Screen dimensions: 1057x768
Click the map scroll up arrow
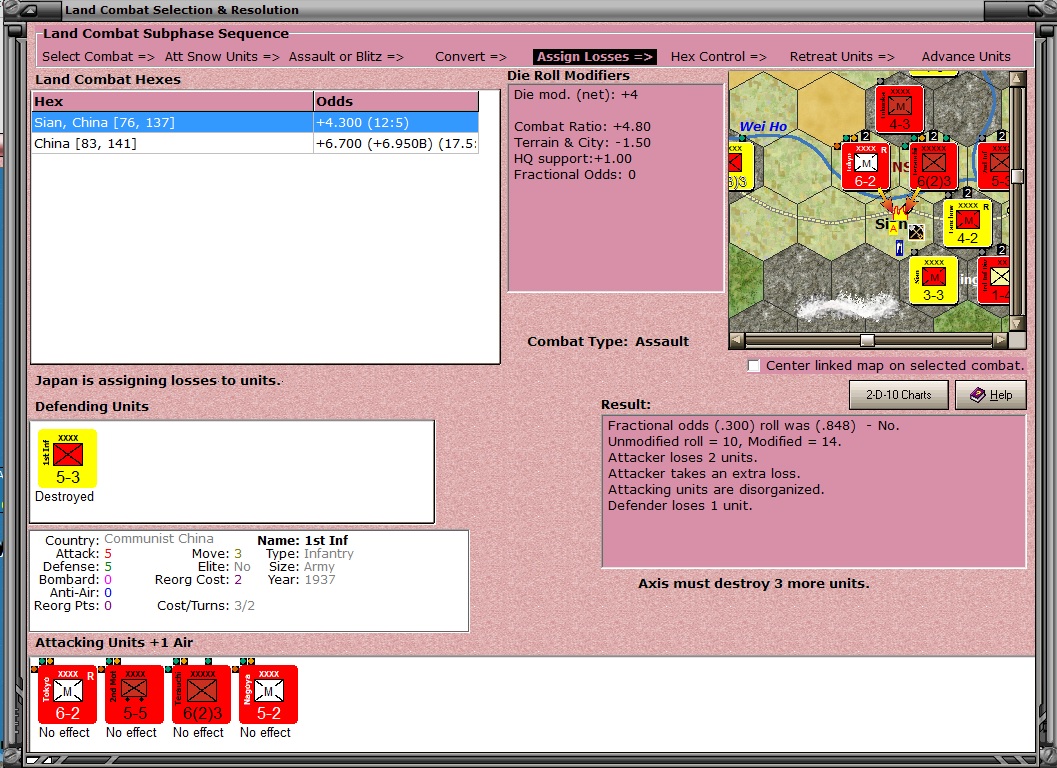click(1017, 79)
